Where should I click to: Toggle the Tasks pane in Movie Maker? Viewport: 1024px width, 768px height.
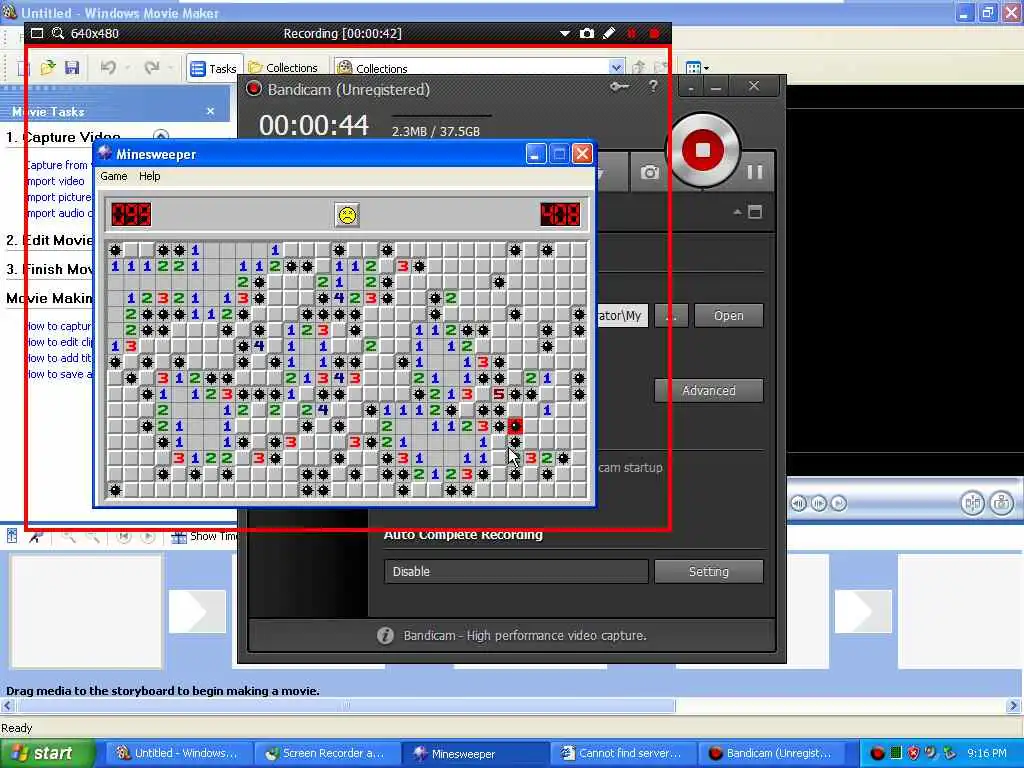(214, 68)
